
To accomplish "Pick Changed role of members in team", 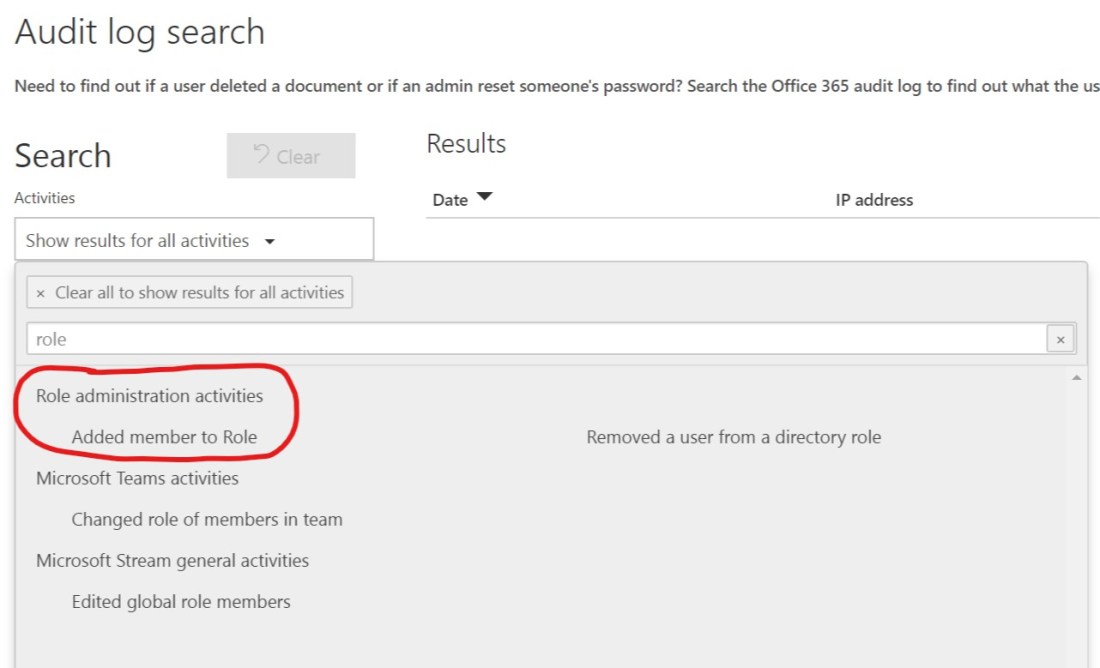I will point(207,520).
